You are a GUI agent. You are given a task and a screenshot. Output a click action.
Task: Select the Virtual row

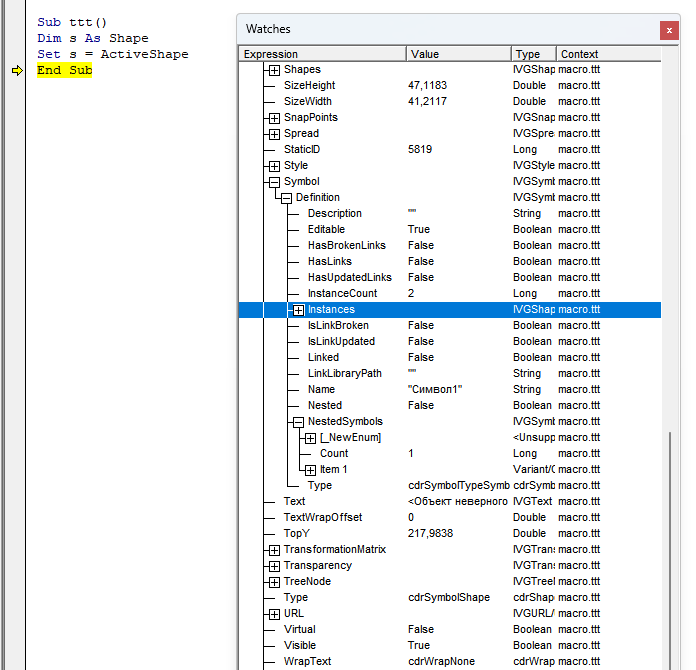pyautogui.click(x=450, y=629)
